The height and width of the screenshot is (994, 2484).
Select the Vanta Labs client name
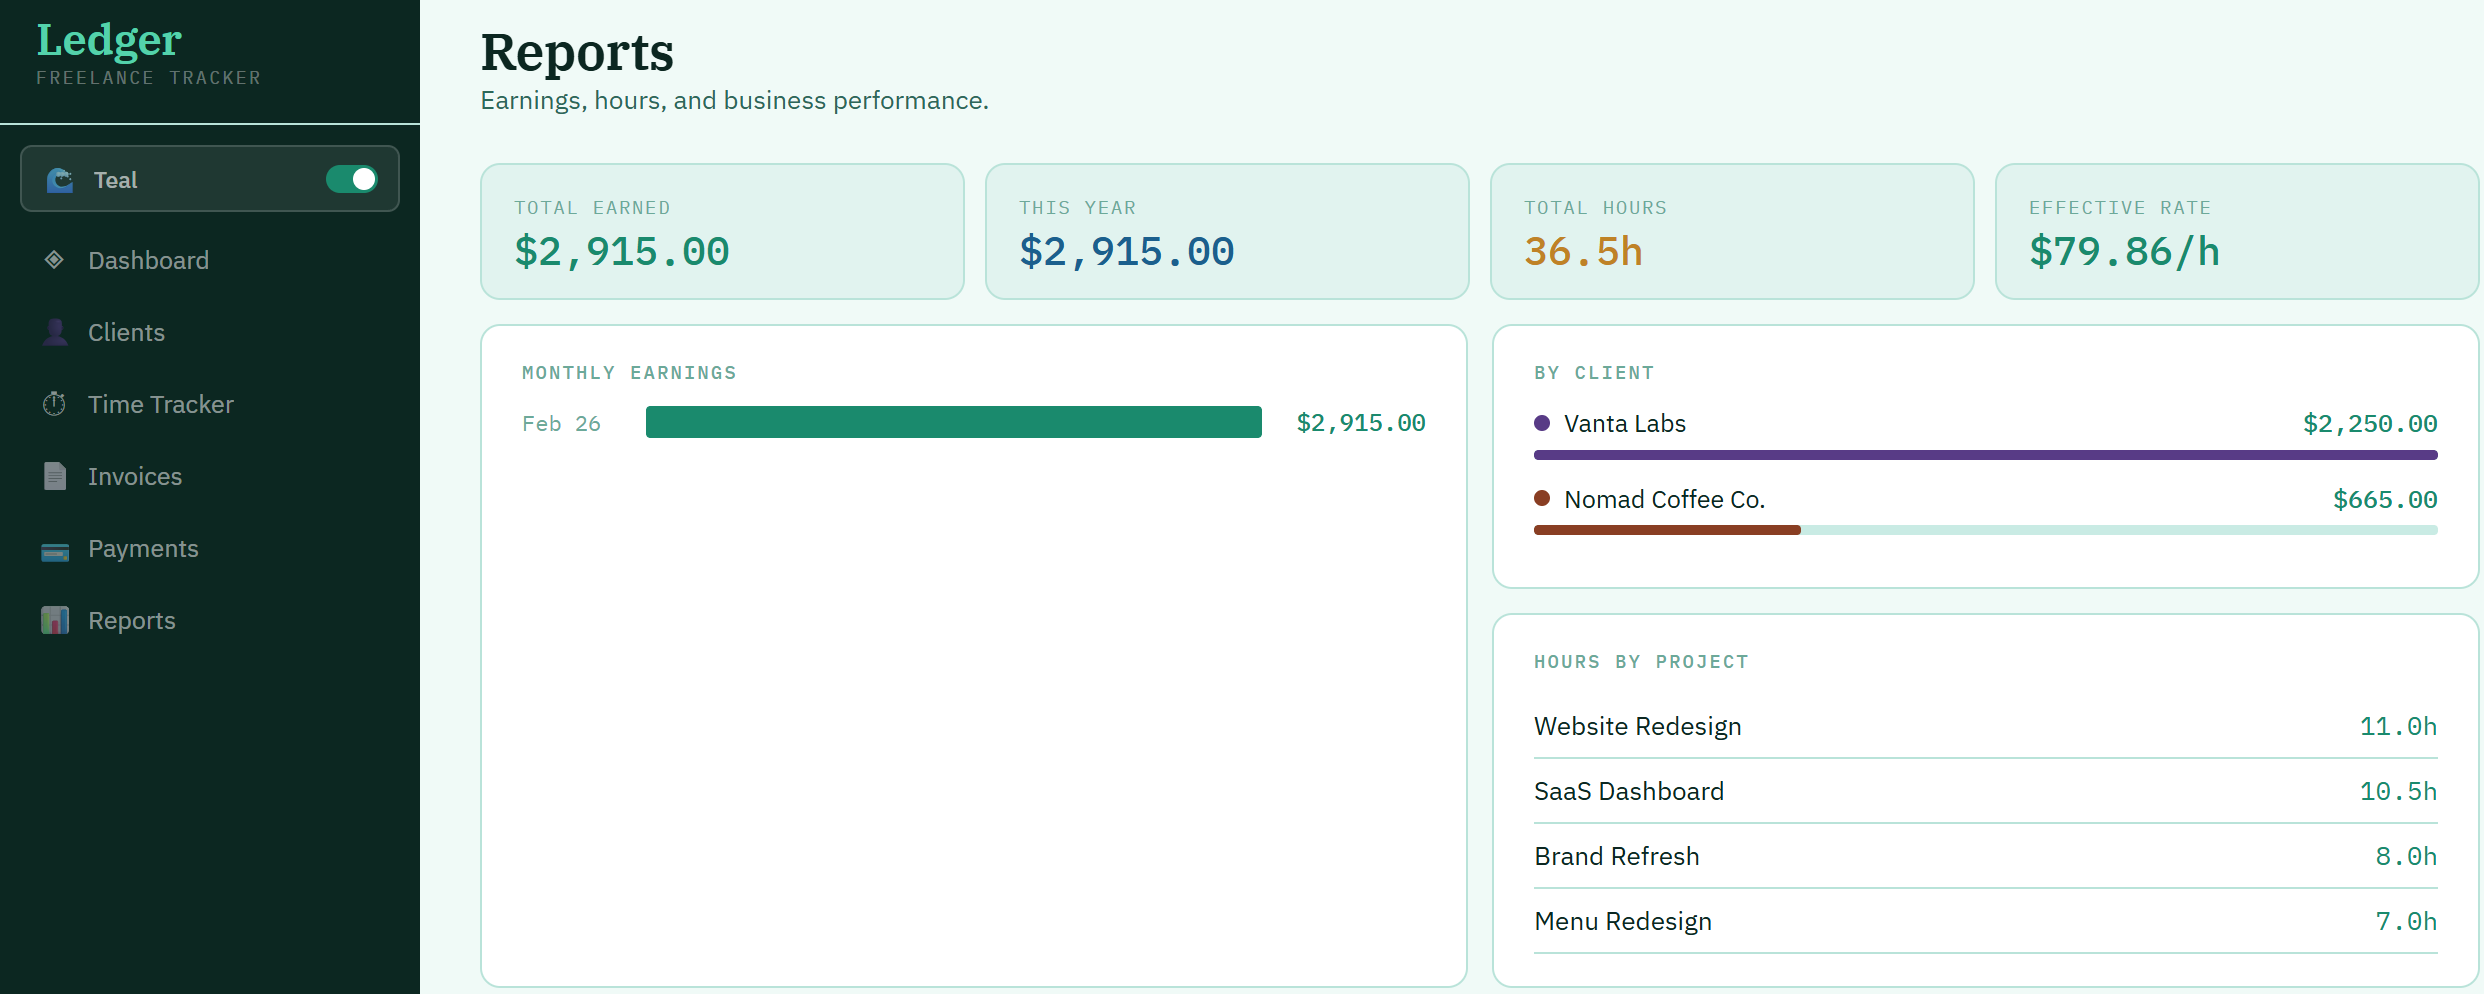click(1625, 424)
